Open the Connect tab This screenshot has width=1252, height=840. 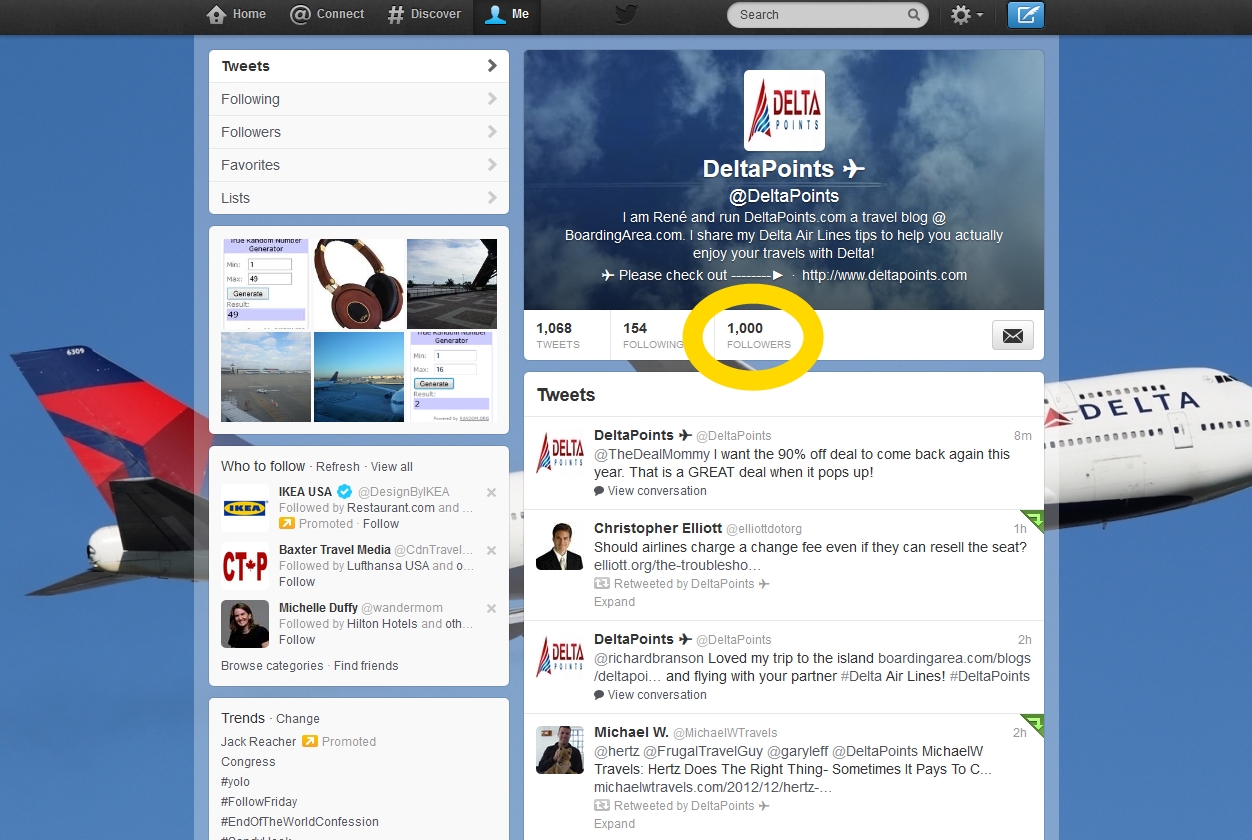327,14
